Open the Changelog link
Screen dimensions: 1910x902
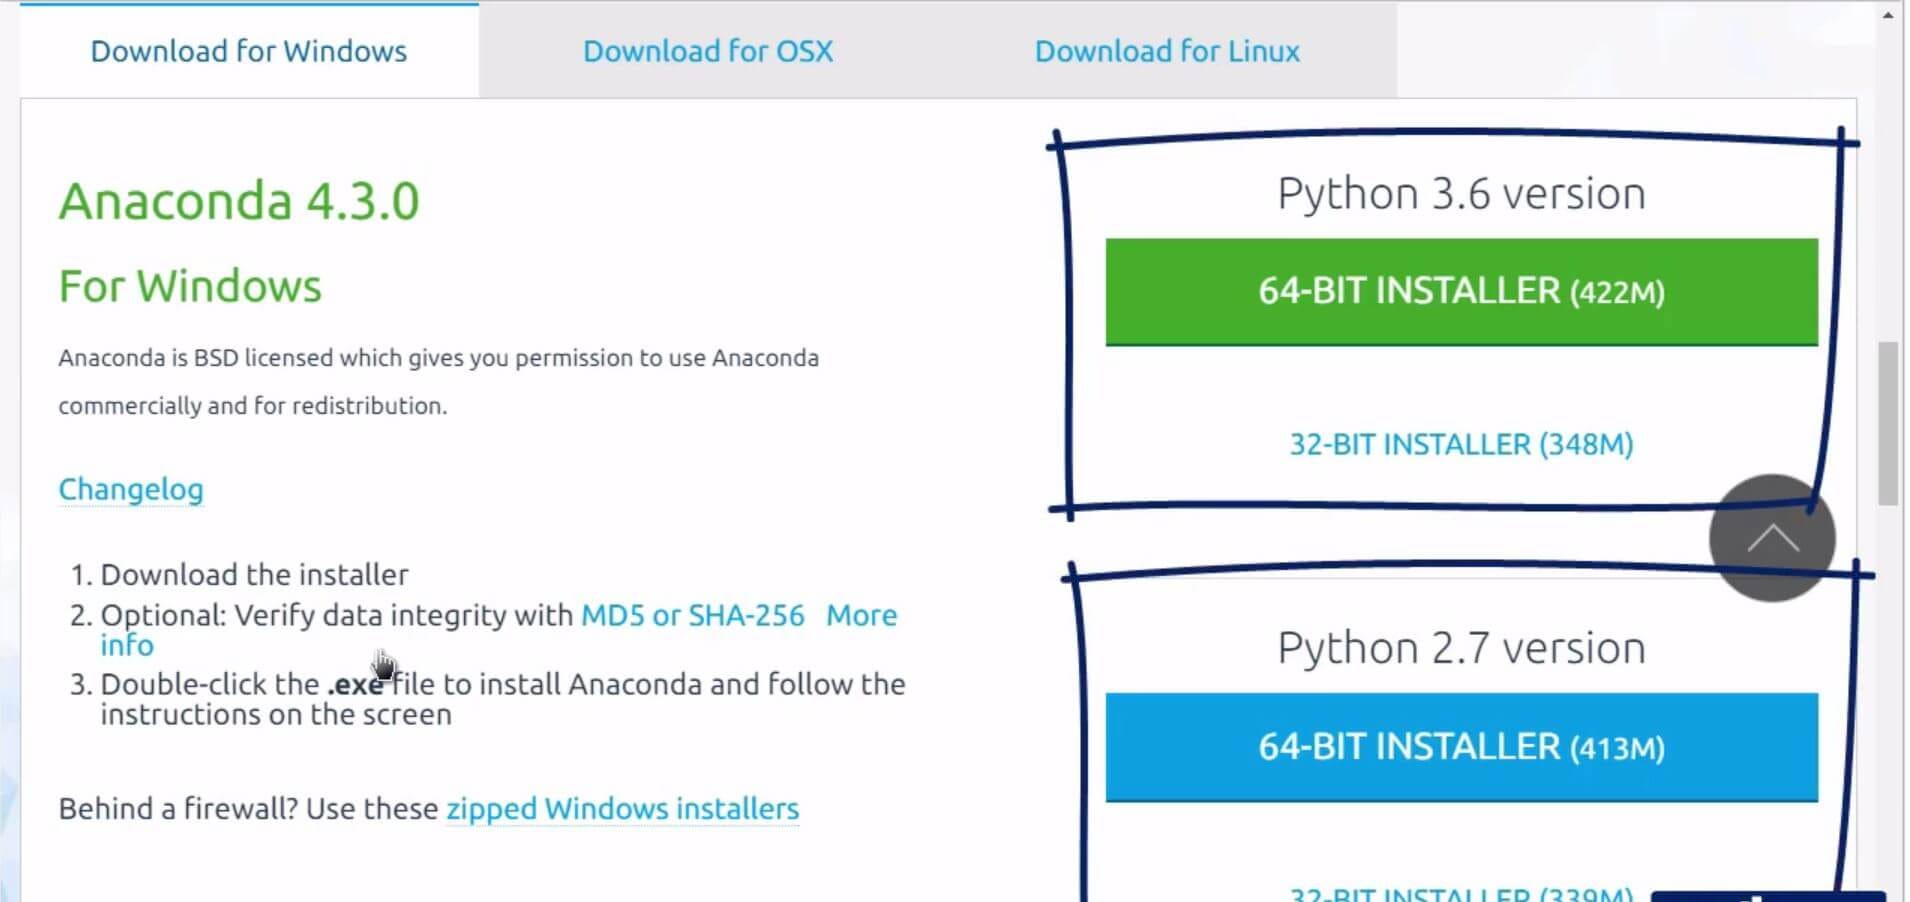130,489
